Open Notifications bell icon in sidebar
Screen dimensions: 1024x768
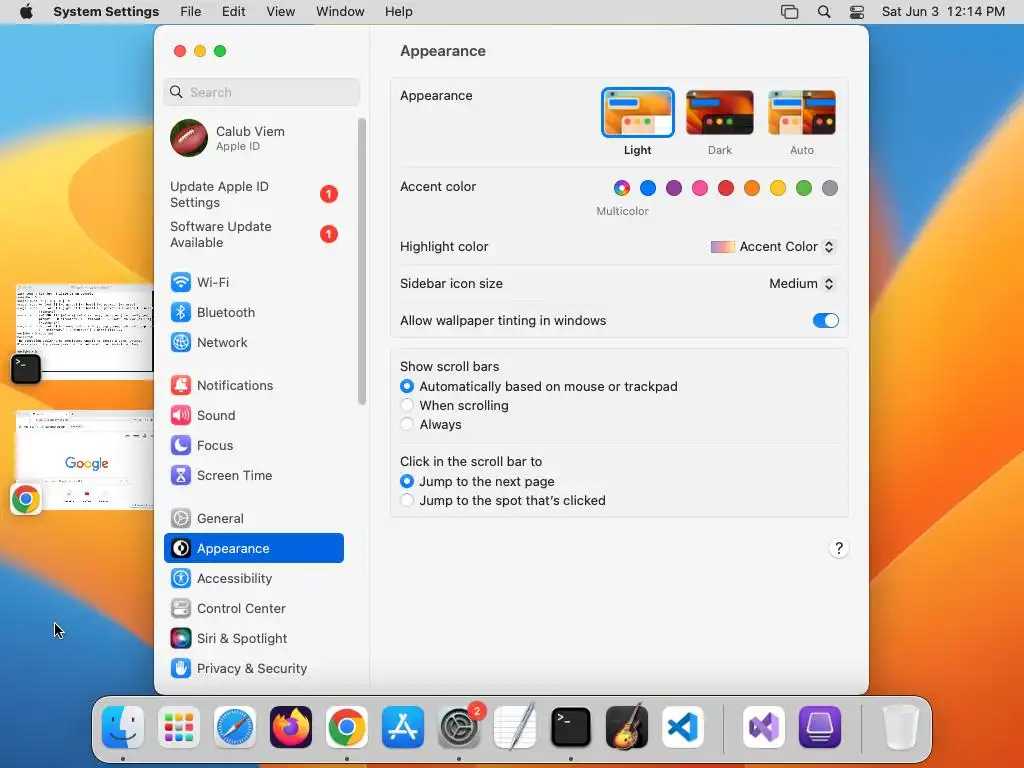[x=180, y=385]
